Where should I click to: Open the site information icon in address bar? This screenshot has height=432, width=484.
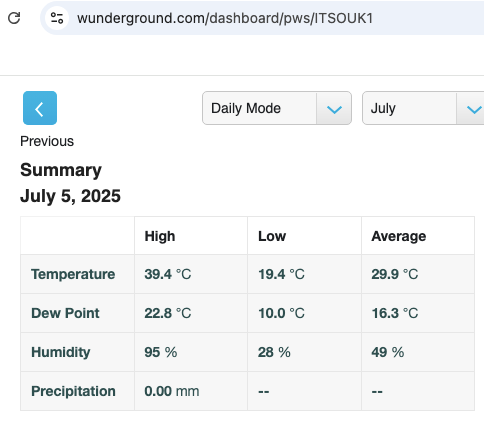[x=57, y=18]
